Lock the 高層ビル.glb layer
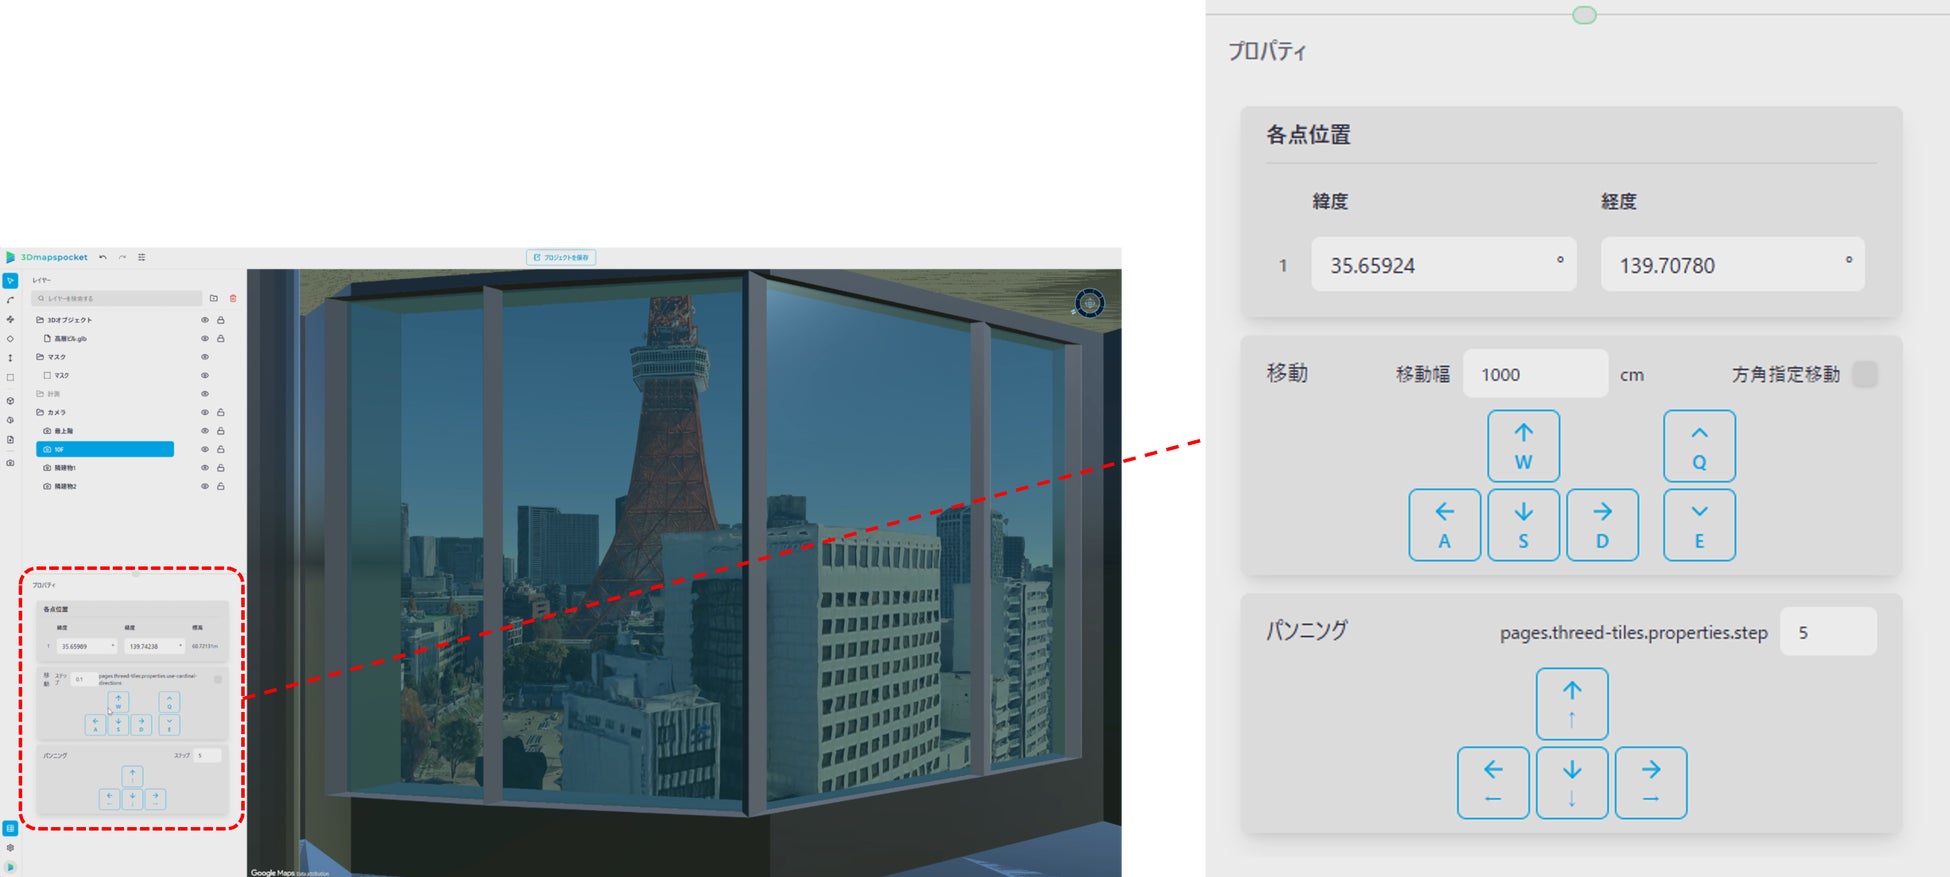 [221, 339]
